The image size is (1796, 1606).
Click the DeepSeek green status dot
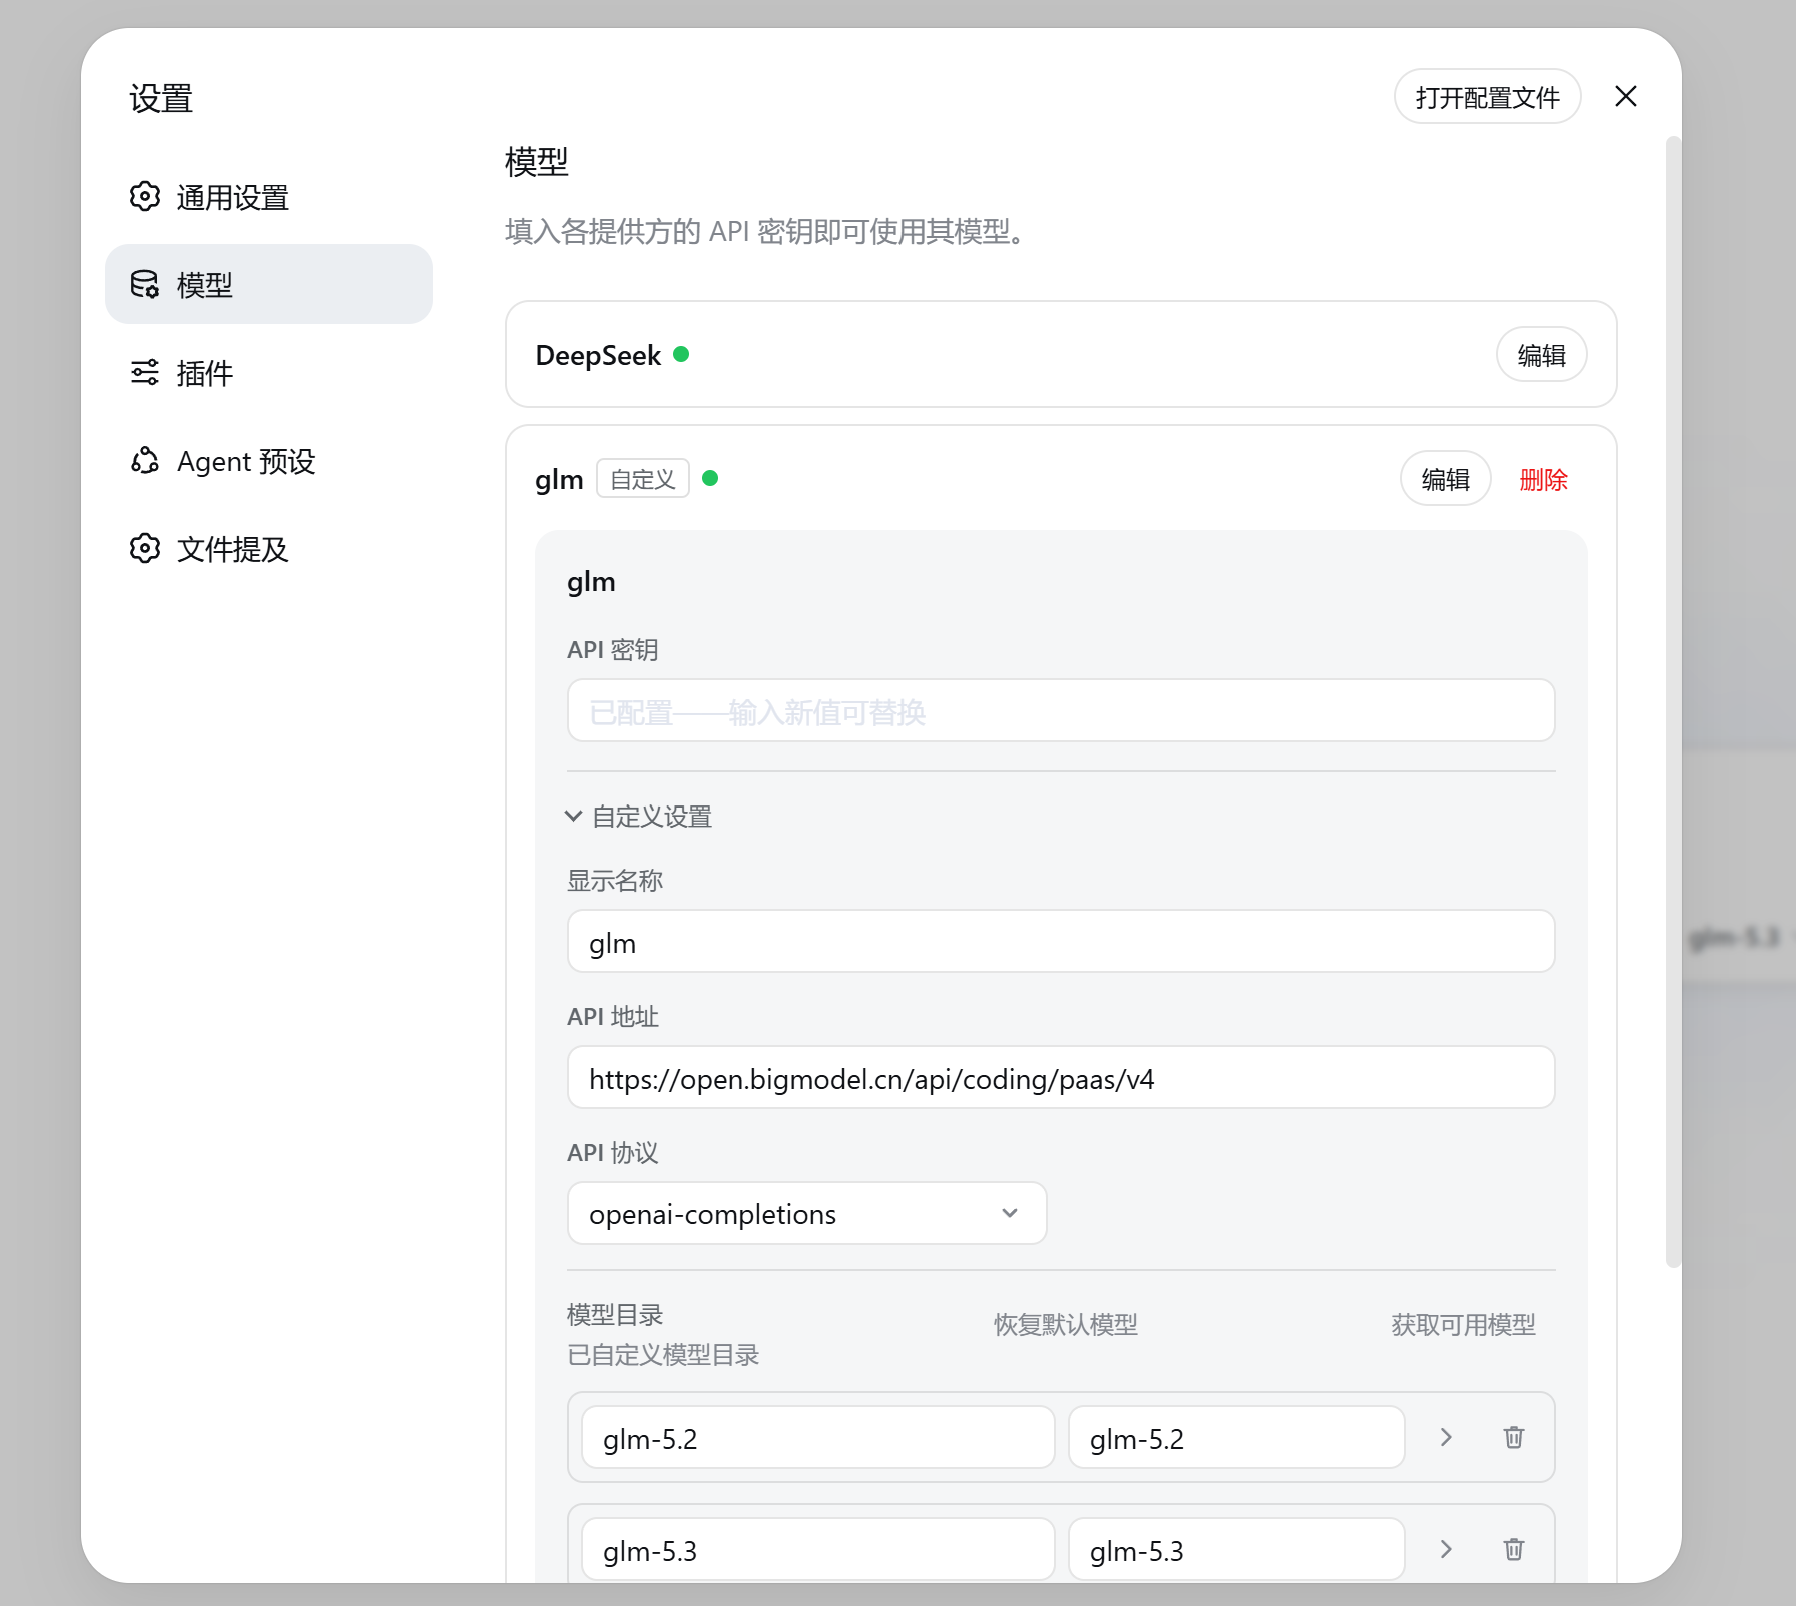(x=681, y=354)
